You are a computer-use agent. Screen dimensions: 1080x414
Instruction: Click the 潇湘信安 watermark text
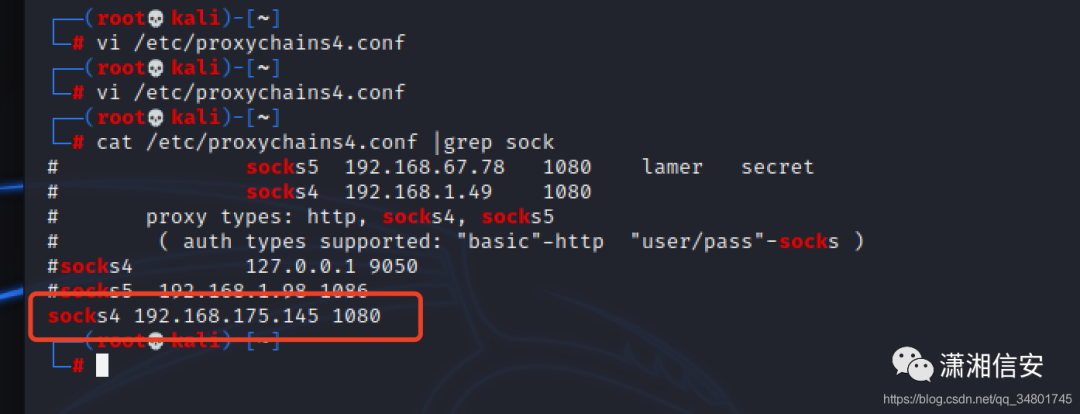pyautogui.click(x=991, y=365)
